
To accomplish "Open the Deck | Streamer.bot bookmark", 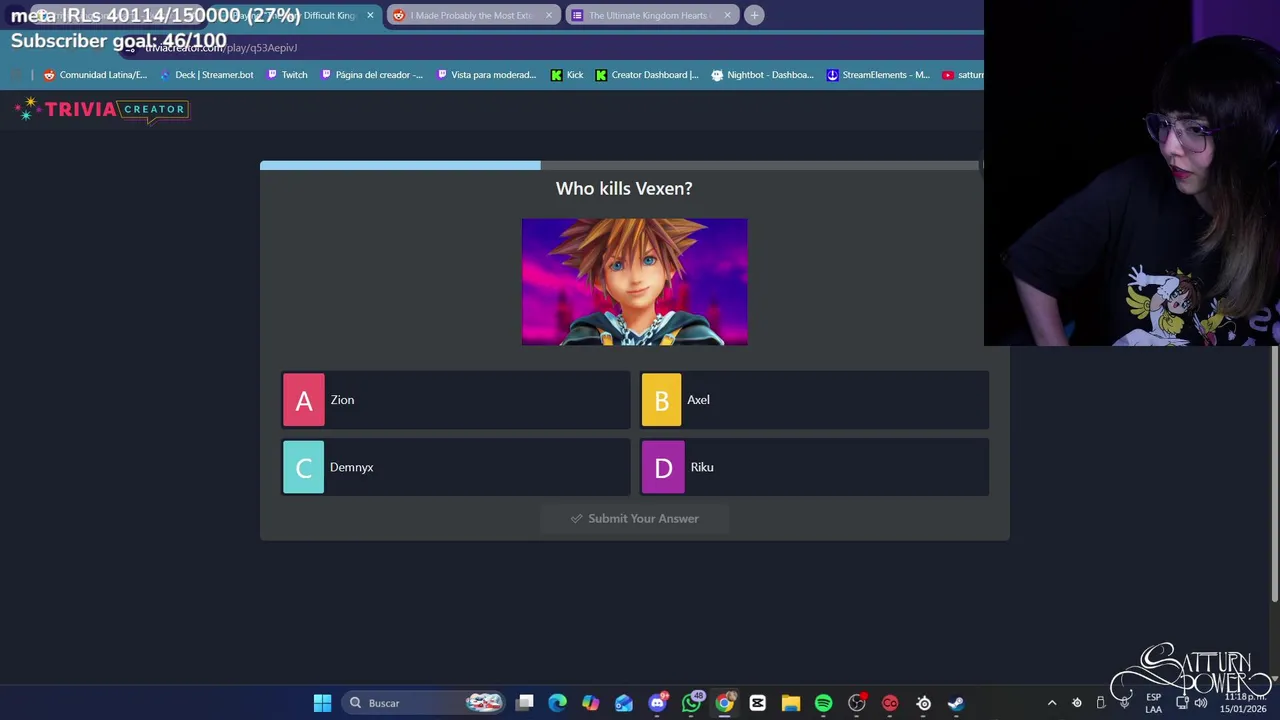I will [206, 75].
